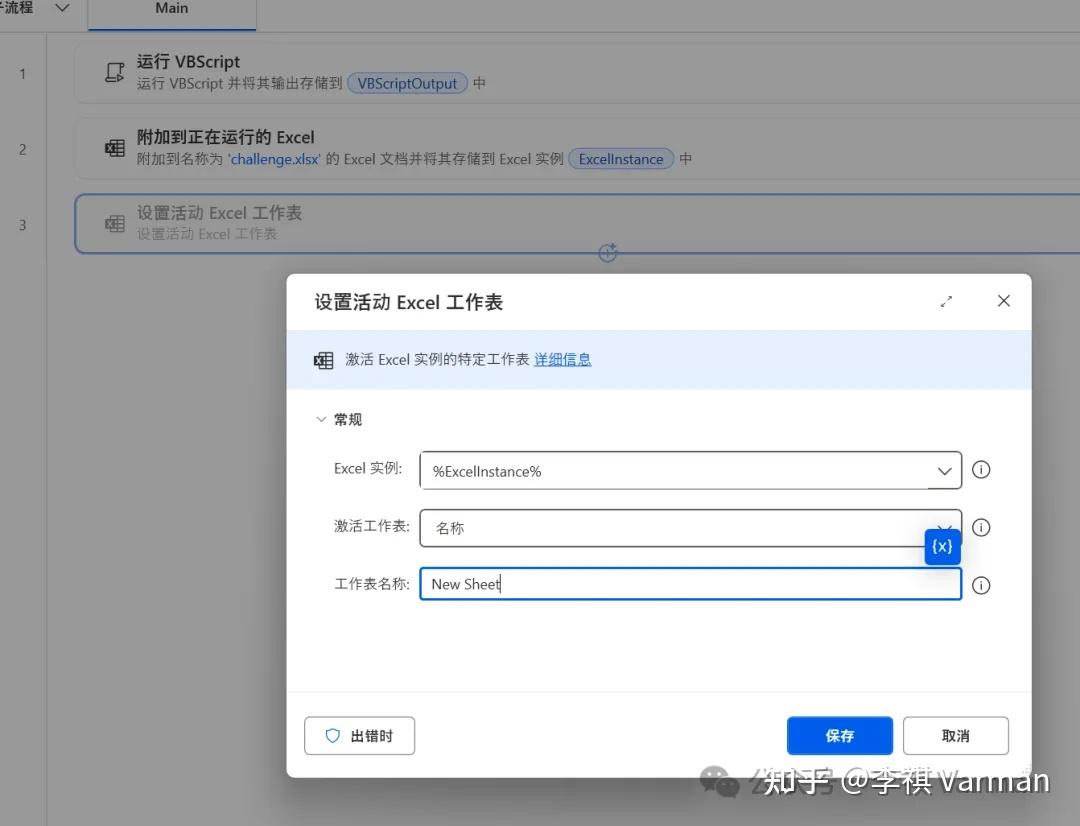
Task: Click the Run VBScript action icon in step 1
Action: (x=114, y=71)
